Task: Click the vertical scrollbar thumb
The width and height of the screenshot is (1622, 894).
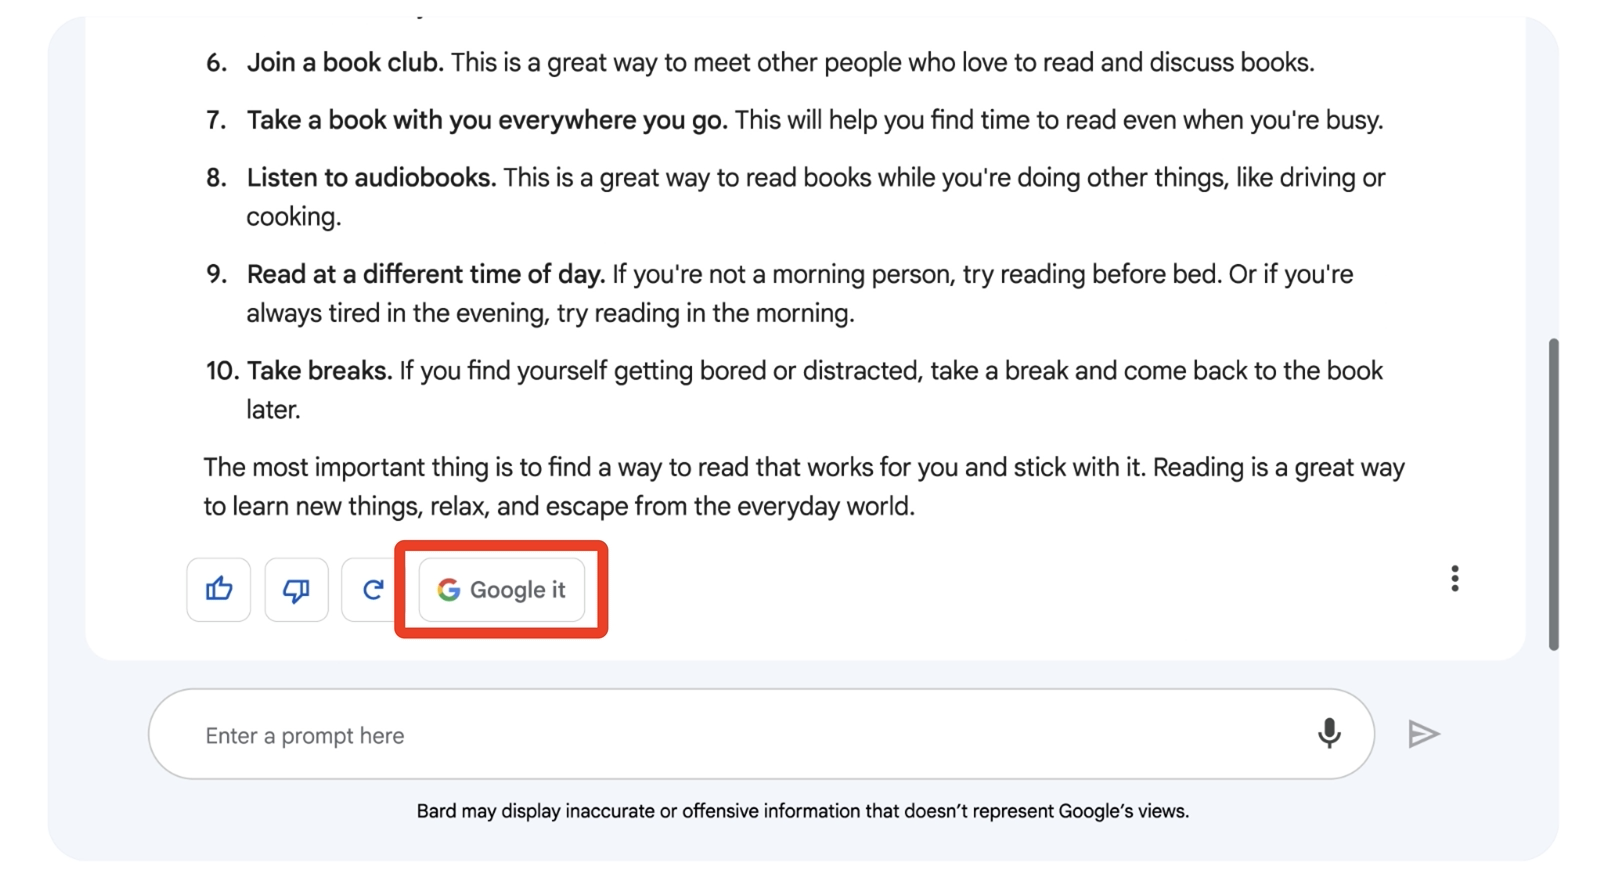Action: click(x=1553, y=494)
